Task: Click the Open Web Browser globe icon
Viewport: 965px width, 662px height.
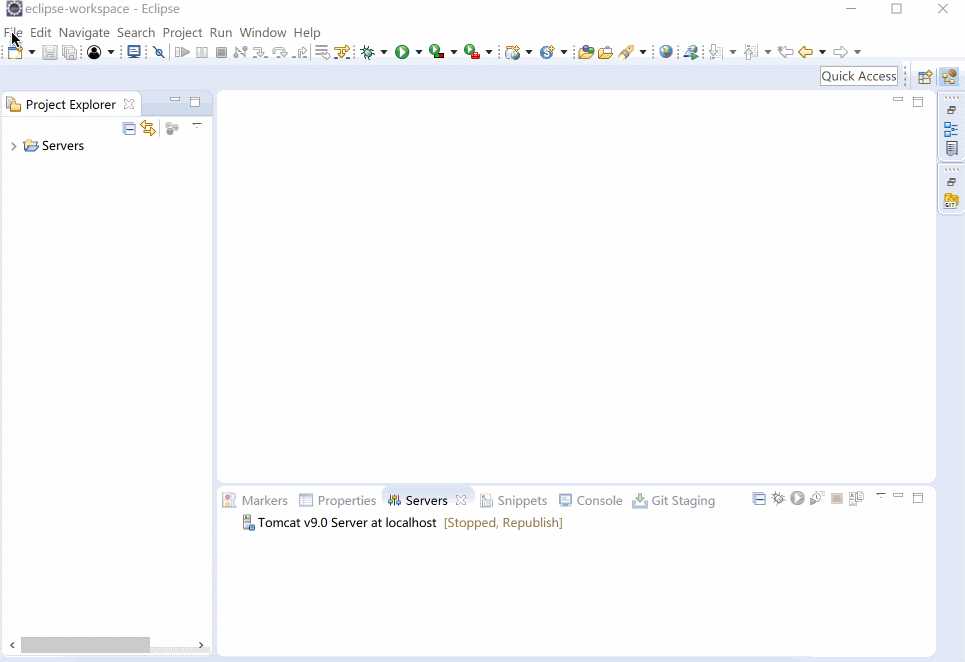Action: (666, 52)
